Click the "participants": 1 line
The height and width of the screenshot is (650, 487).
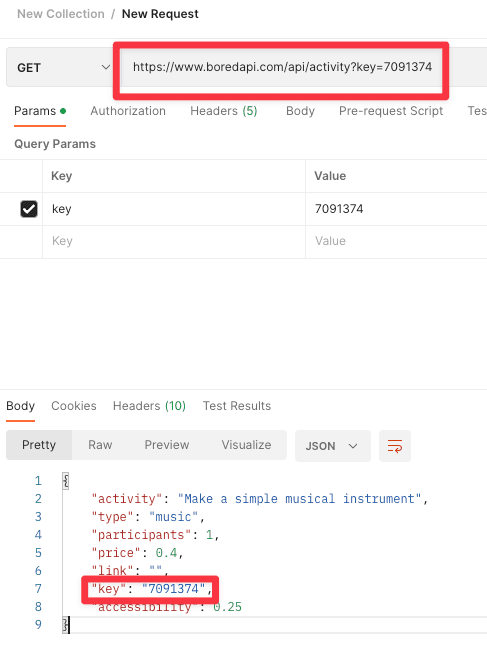[x=155, y=535]
